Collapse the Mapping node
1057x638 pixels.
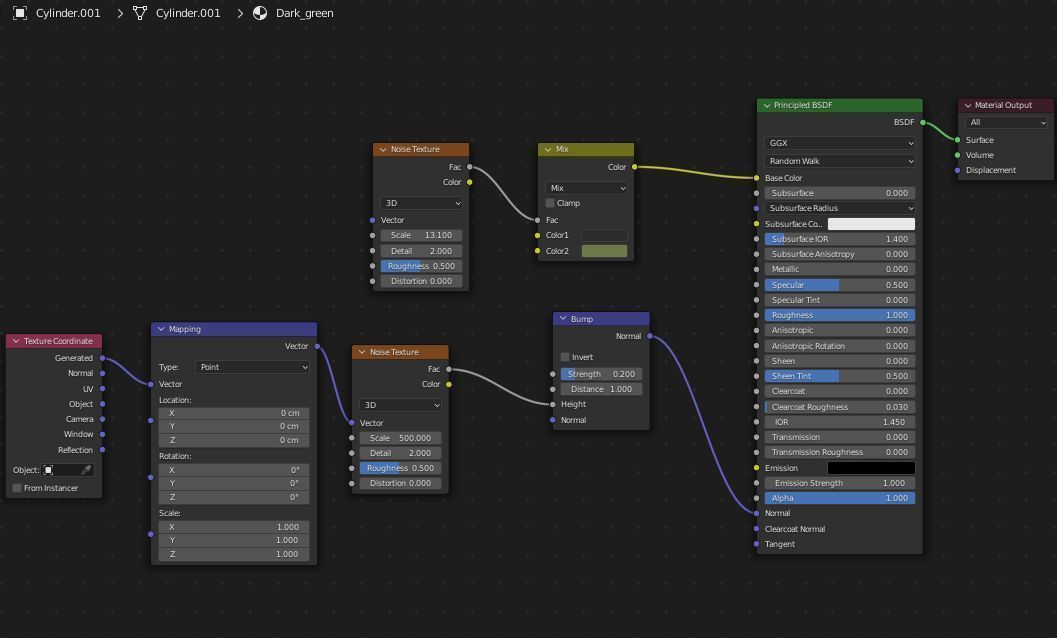point(160,329)
